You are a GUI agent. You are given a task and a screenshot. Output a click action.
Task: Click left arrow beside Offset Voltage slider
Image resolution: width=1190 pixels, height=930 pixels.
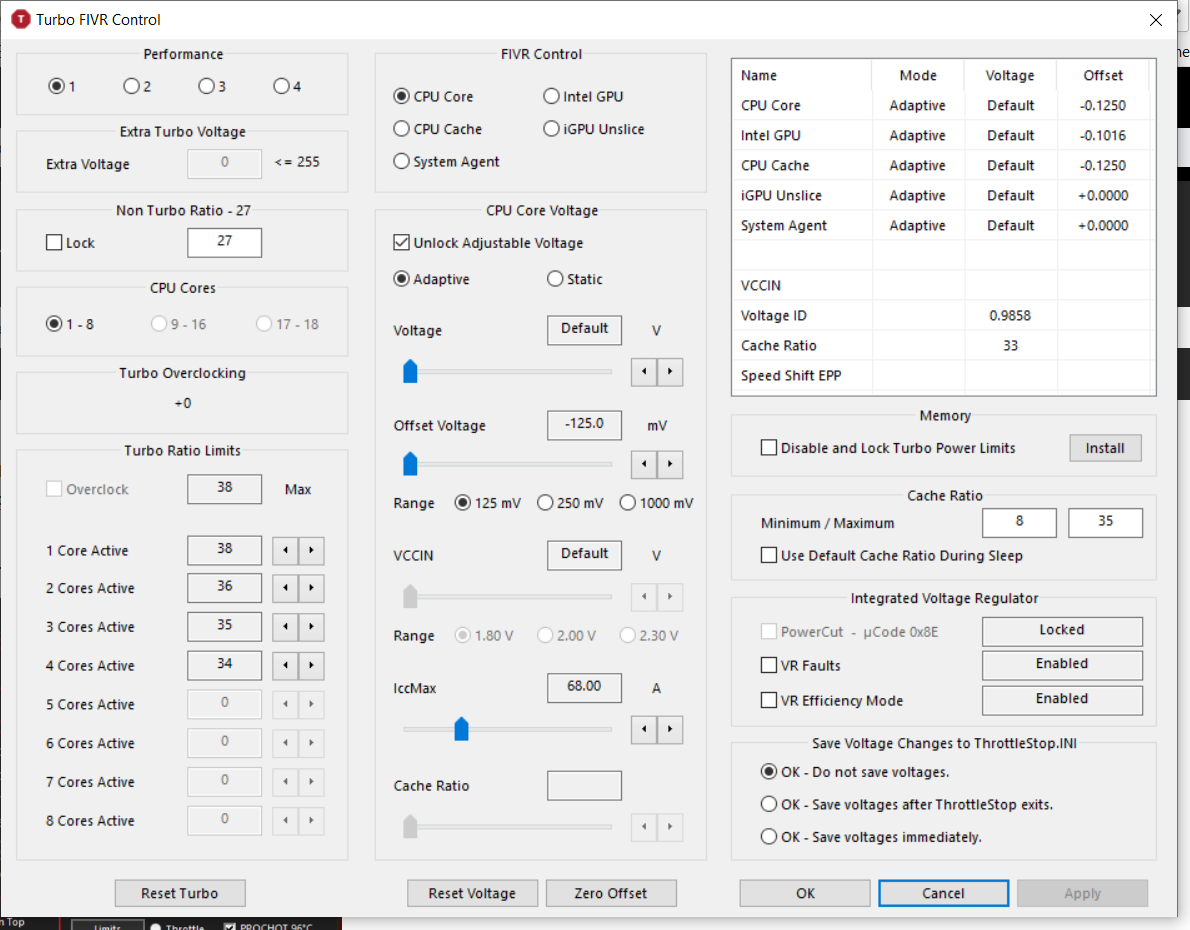pos(644,464)
